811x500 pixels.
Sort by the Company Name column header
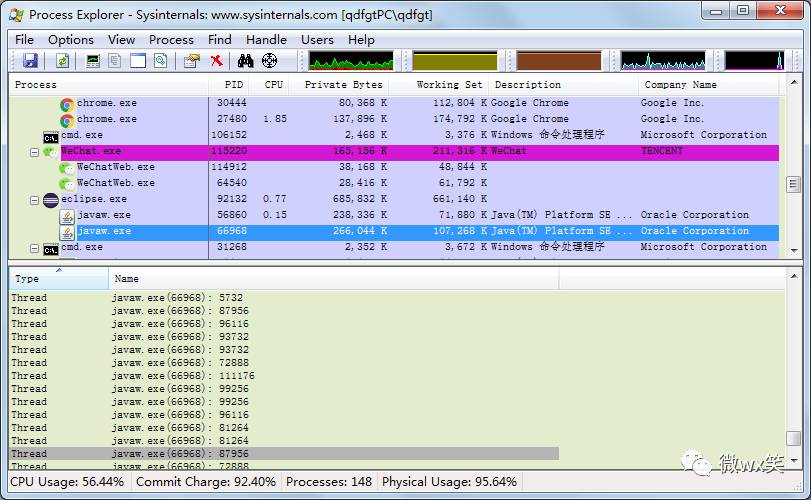[x=709, y=85]
